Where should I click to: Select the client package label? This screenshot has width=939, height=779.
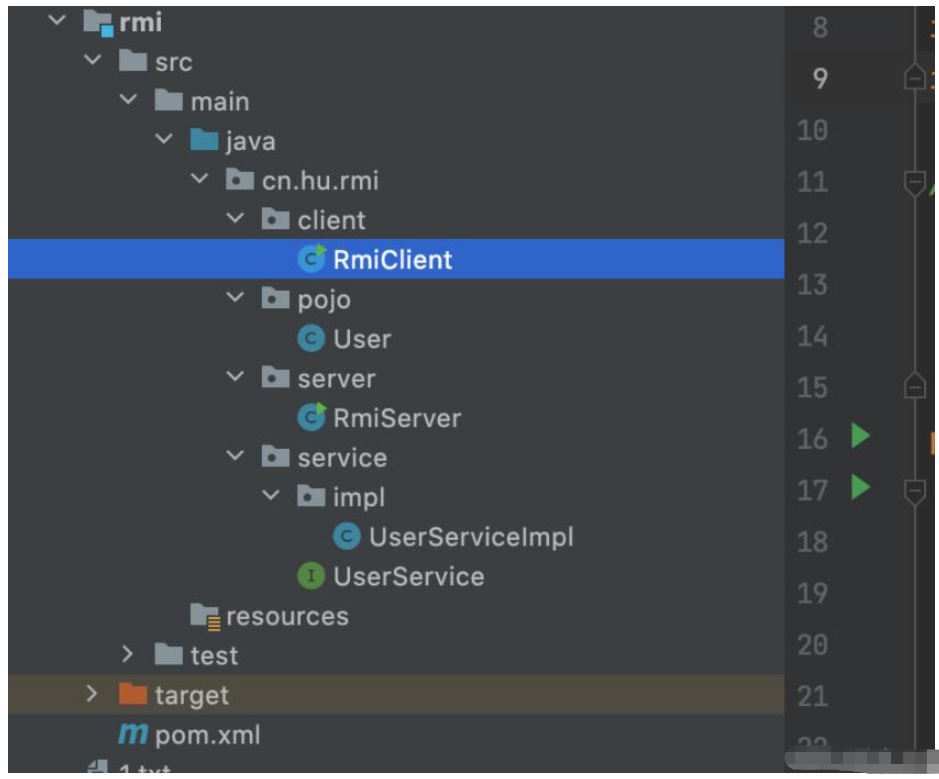pyautogui.click(x=331, y=220)
